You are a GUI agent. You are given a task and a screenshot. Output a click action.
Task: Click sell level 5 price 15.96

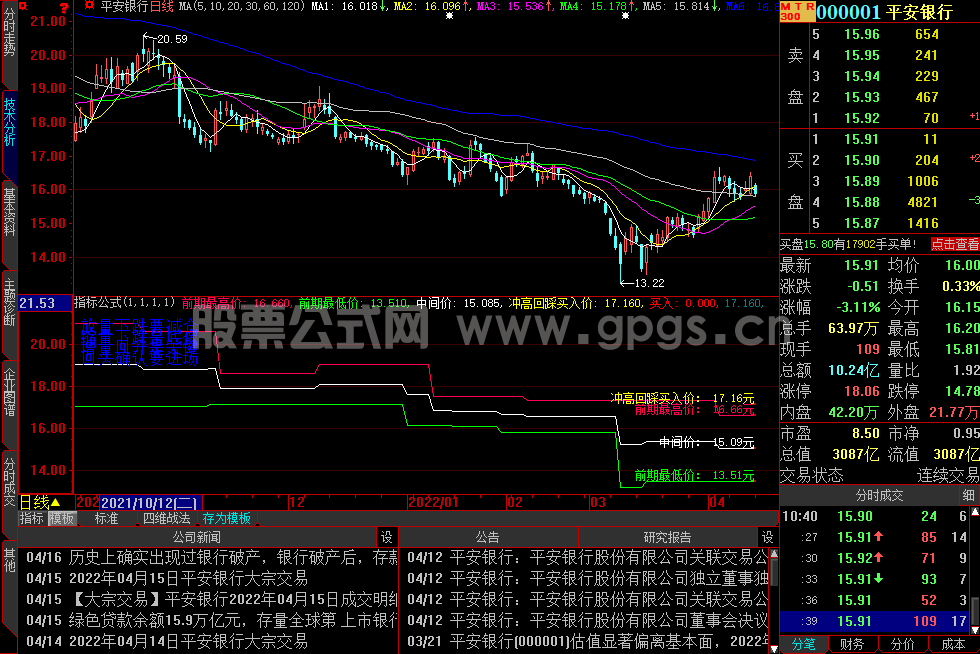(x=862, y=34)
